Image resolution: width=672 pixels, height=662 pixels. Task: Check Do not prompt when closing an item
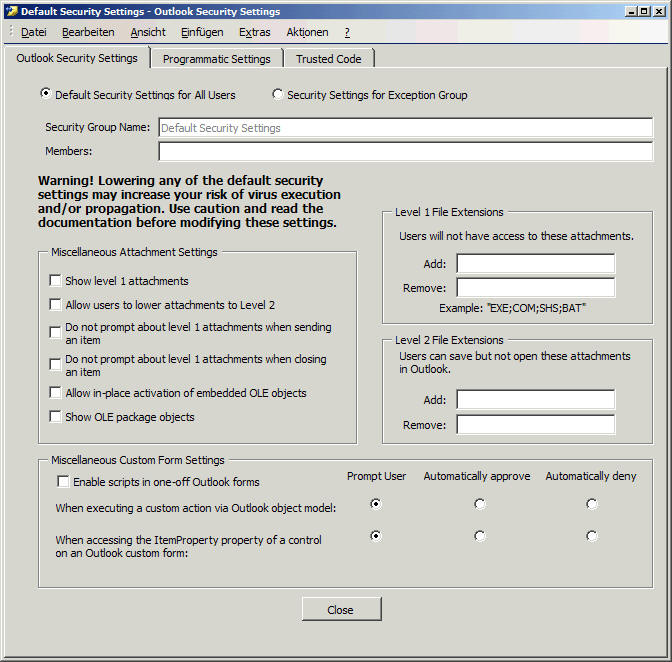pos(55,364)
